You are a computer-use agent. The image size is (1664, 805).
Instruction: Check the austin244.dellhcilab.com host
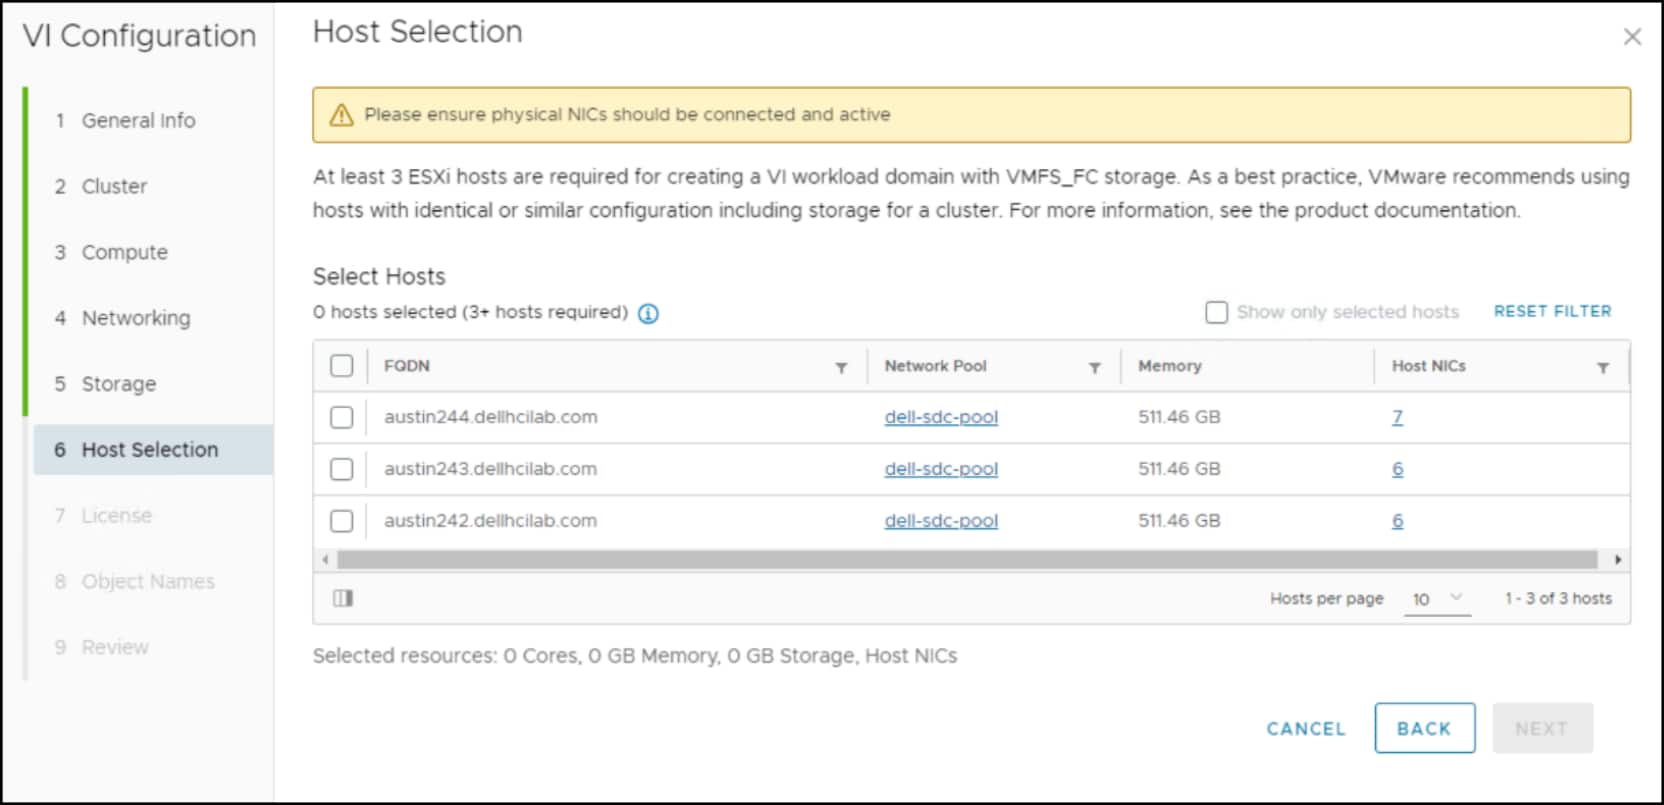pyautogui.click(x=342, y=417)
